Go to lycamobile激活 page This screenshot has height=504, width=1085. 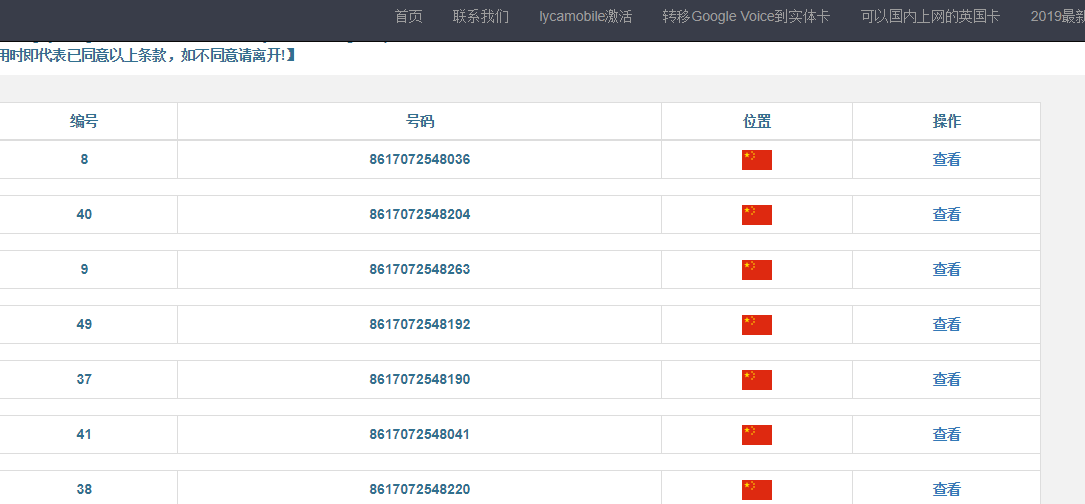tap(585, 17)
